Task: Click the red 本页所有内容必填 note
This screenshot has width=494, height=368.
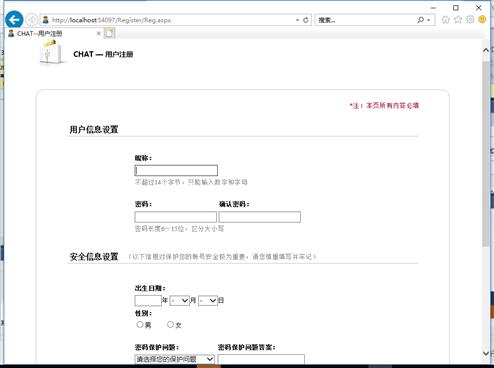Action: 384,106
